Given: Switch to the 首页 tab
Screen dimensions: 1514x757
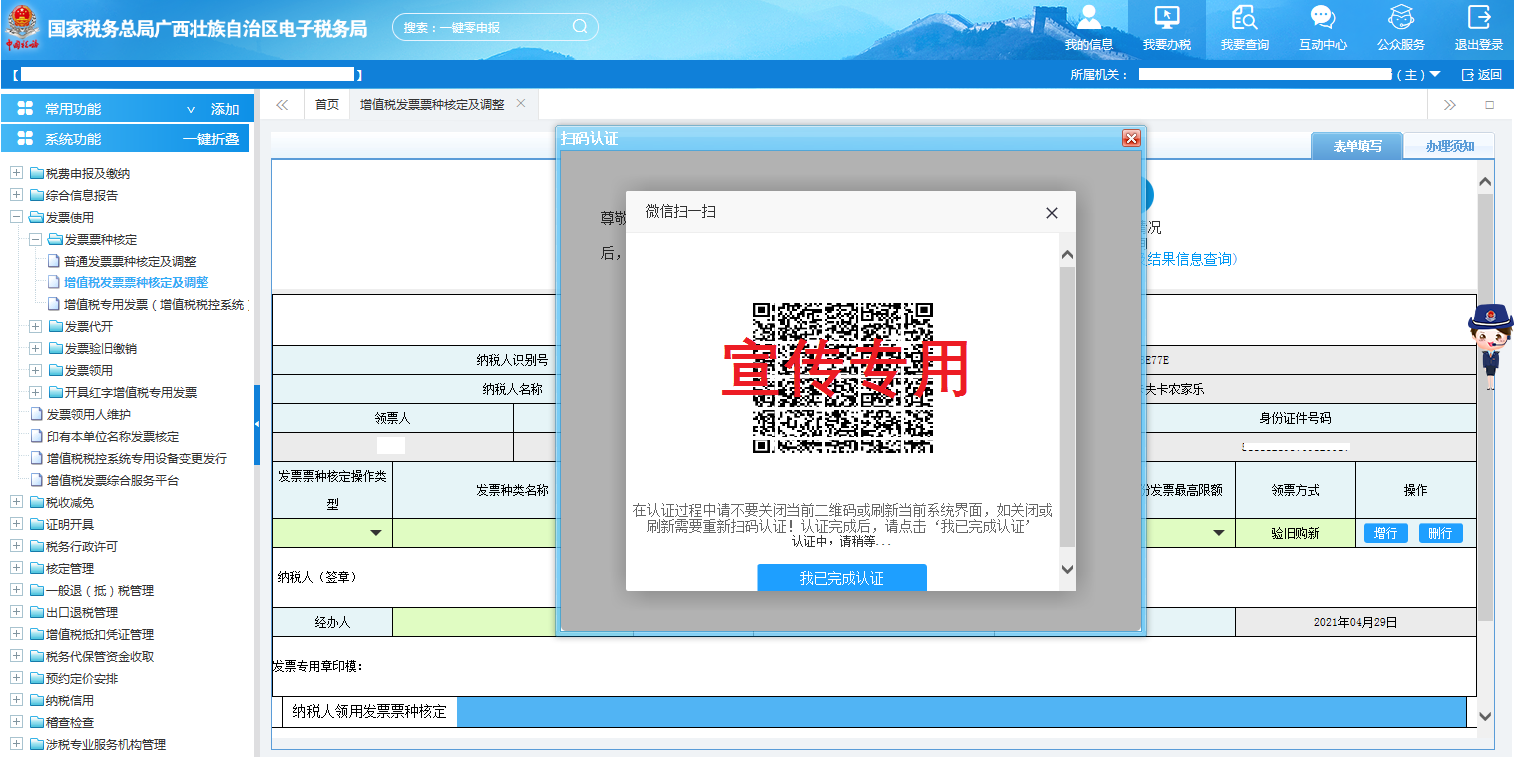Looking at the screenshot, I should pos(327,104).
